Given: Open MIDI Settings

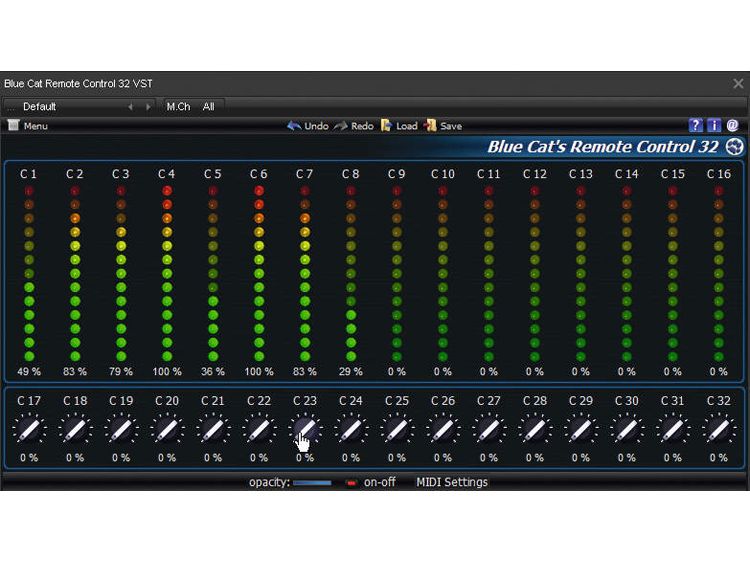Looking at the screenshot, I should click(452, 482).
